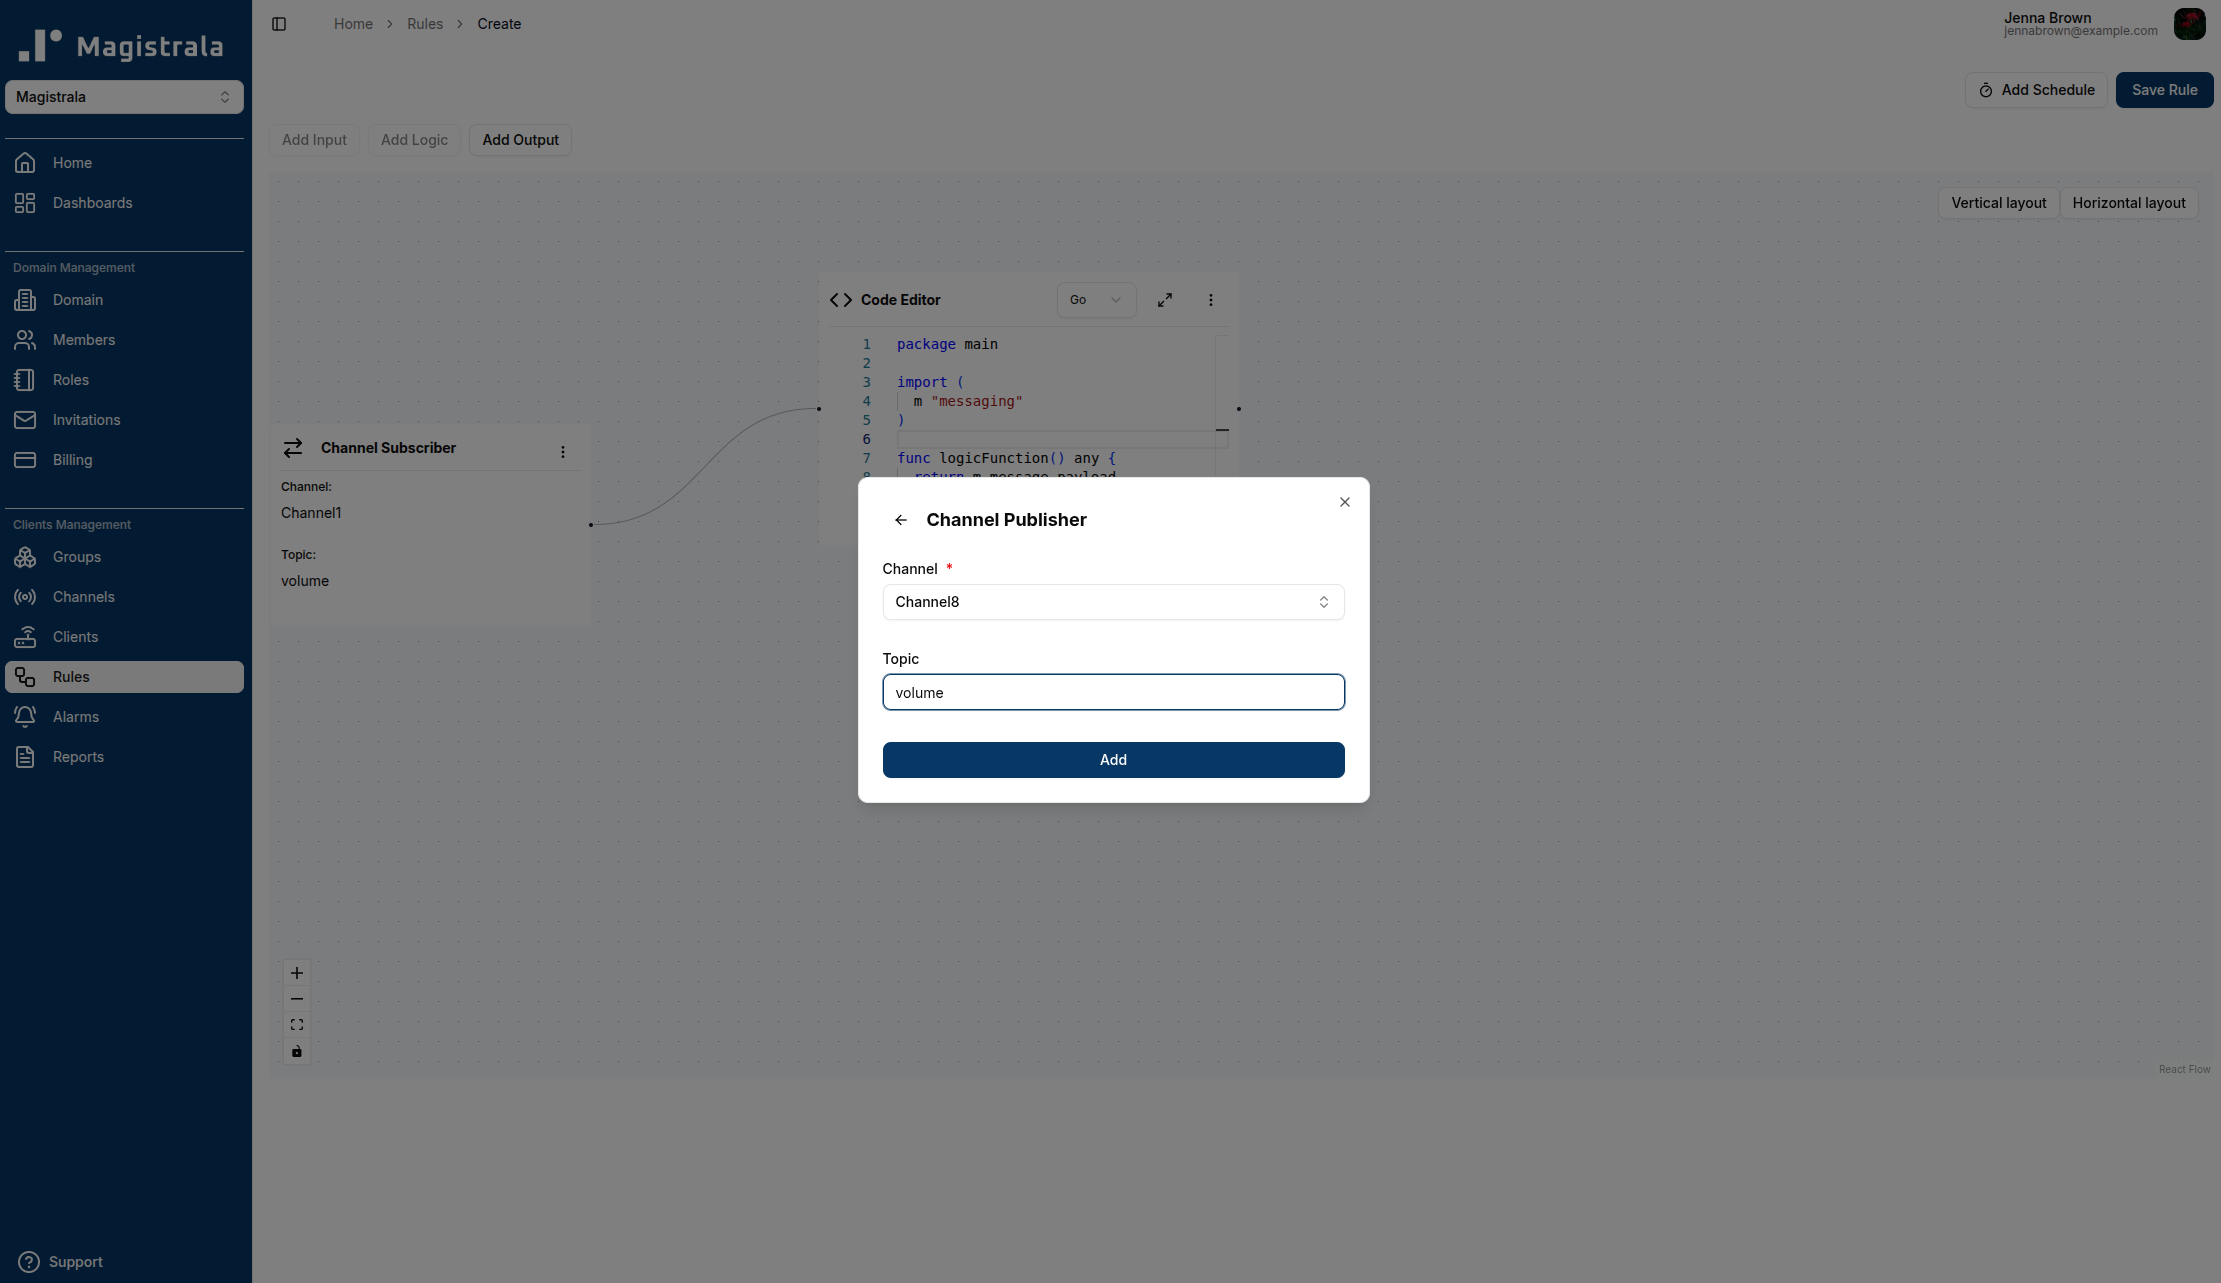Collapse the navigation sidebar

pos(279,23)
